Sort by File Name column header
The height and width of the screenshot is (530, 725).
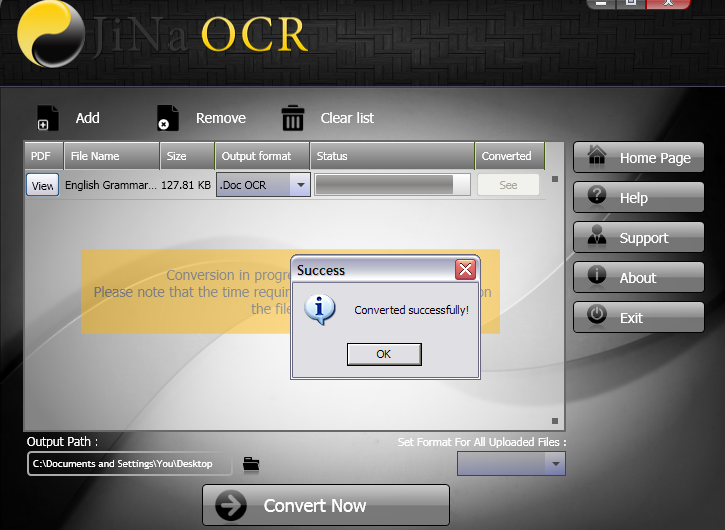coord(111,156)
